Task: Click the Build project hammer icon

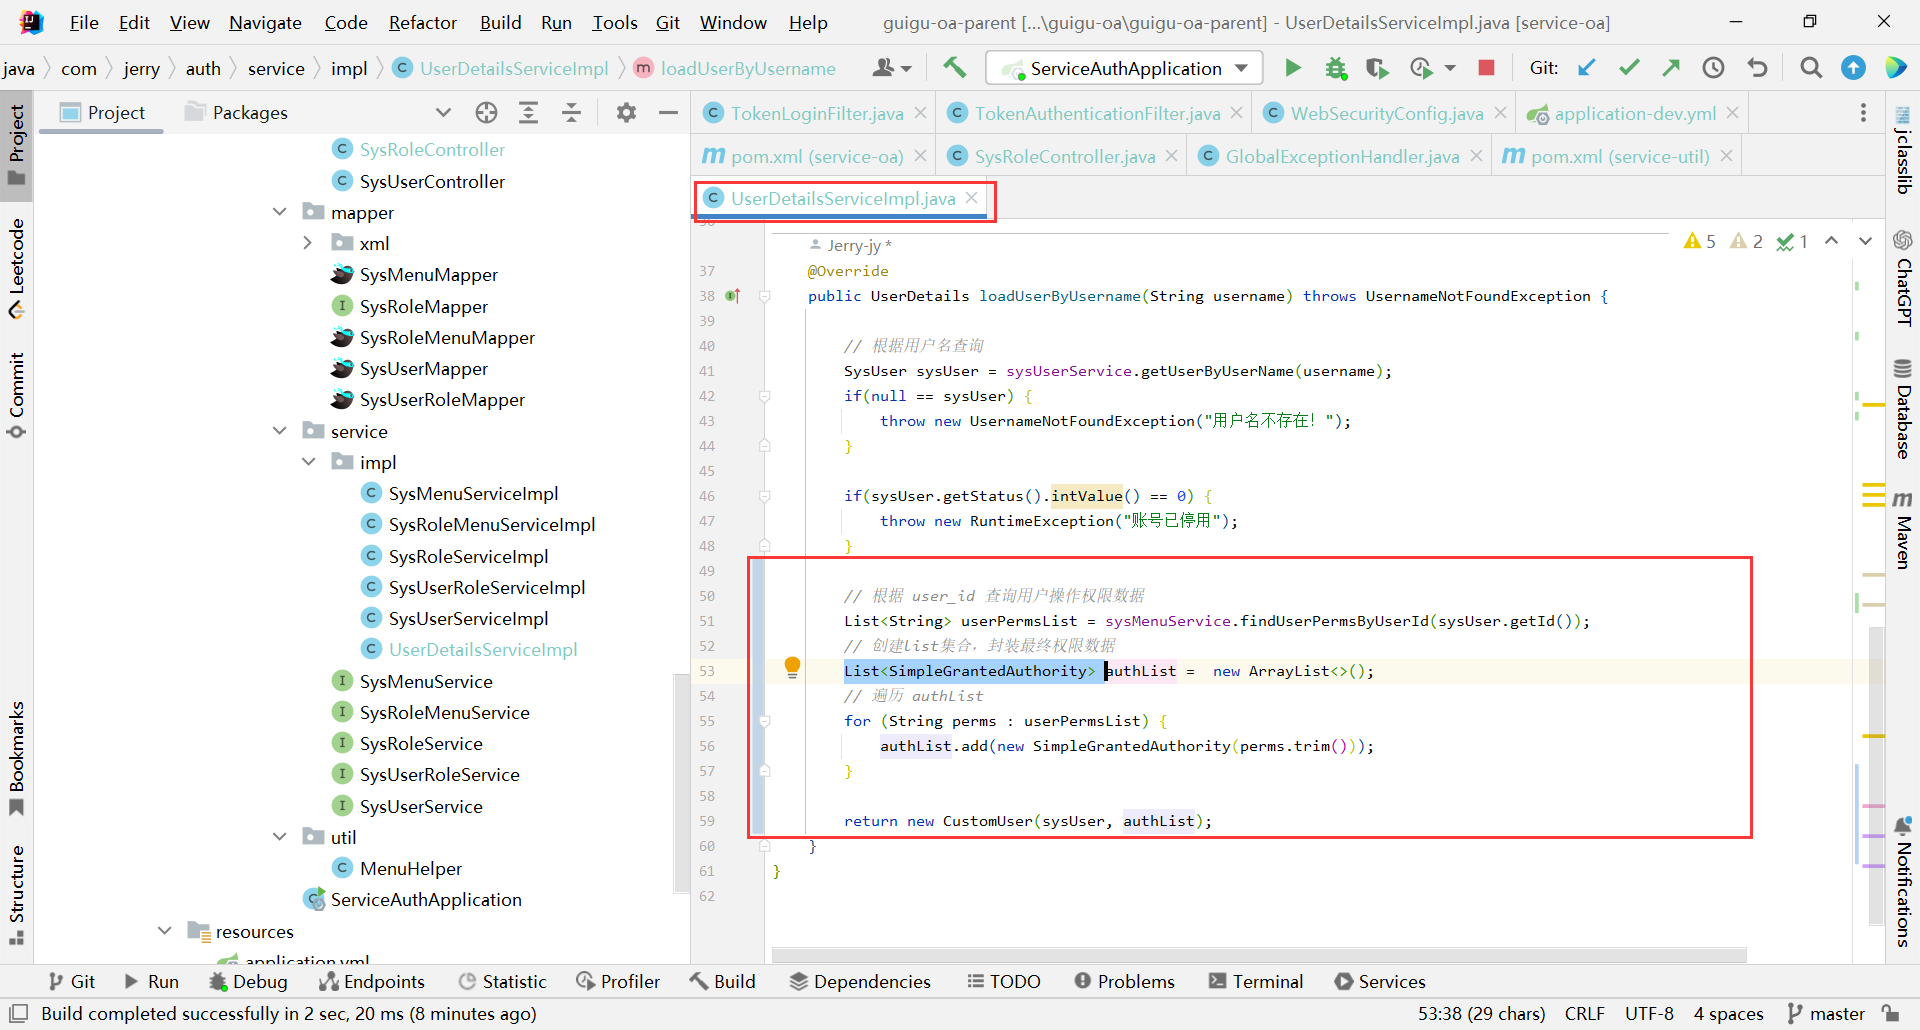Action: (x=954, y=68)
